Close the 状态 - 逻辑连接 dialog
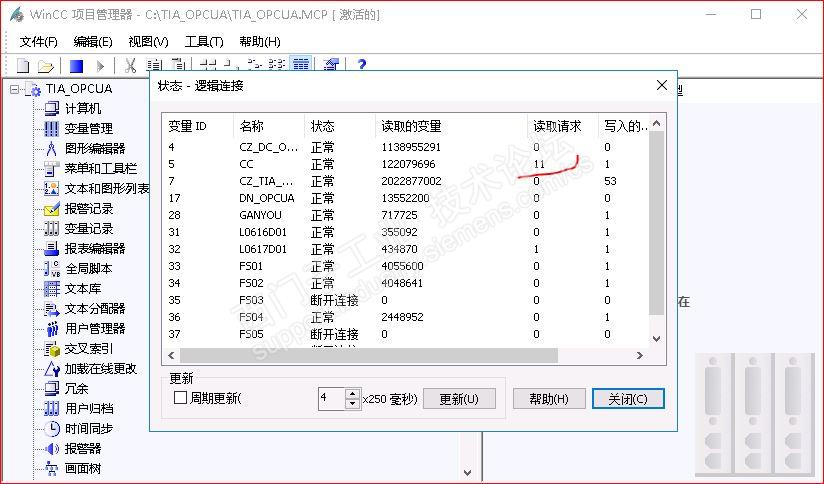Screen dimensions: 824x484 click(x=662, y=85)
